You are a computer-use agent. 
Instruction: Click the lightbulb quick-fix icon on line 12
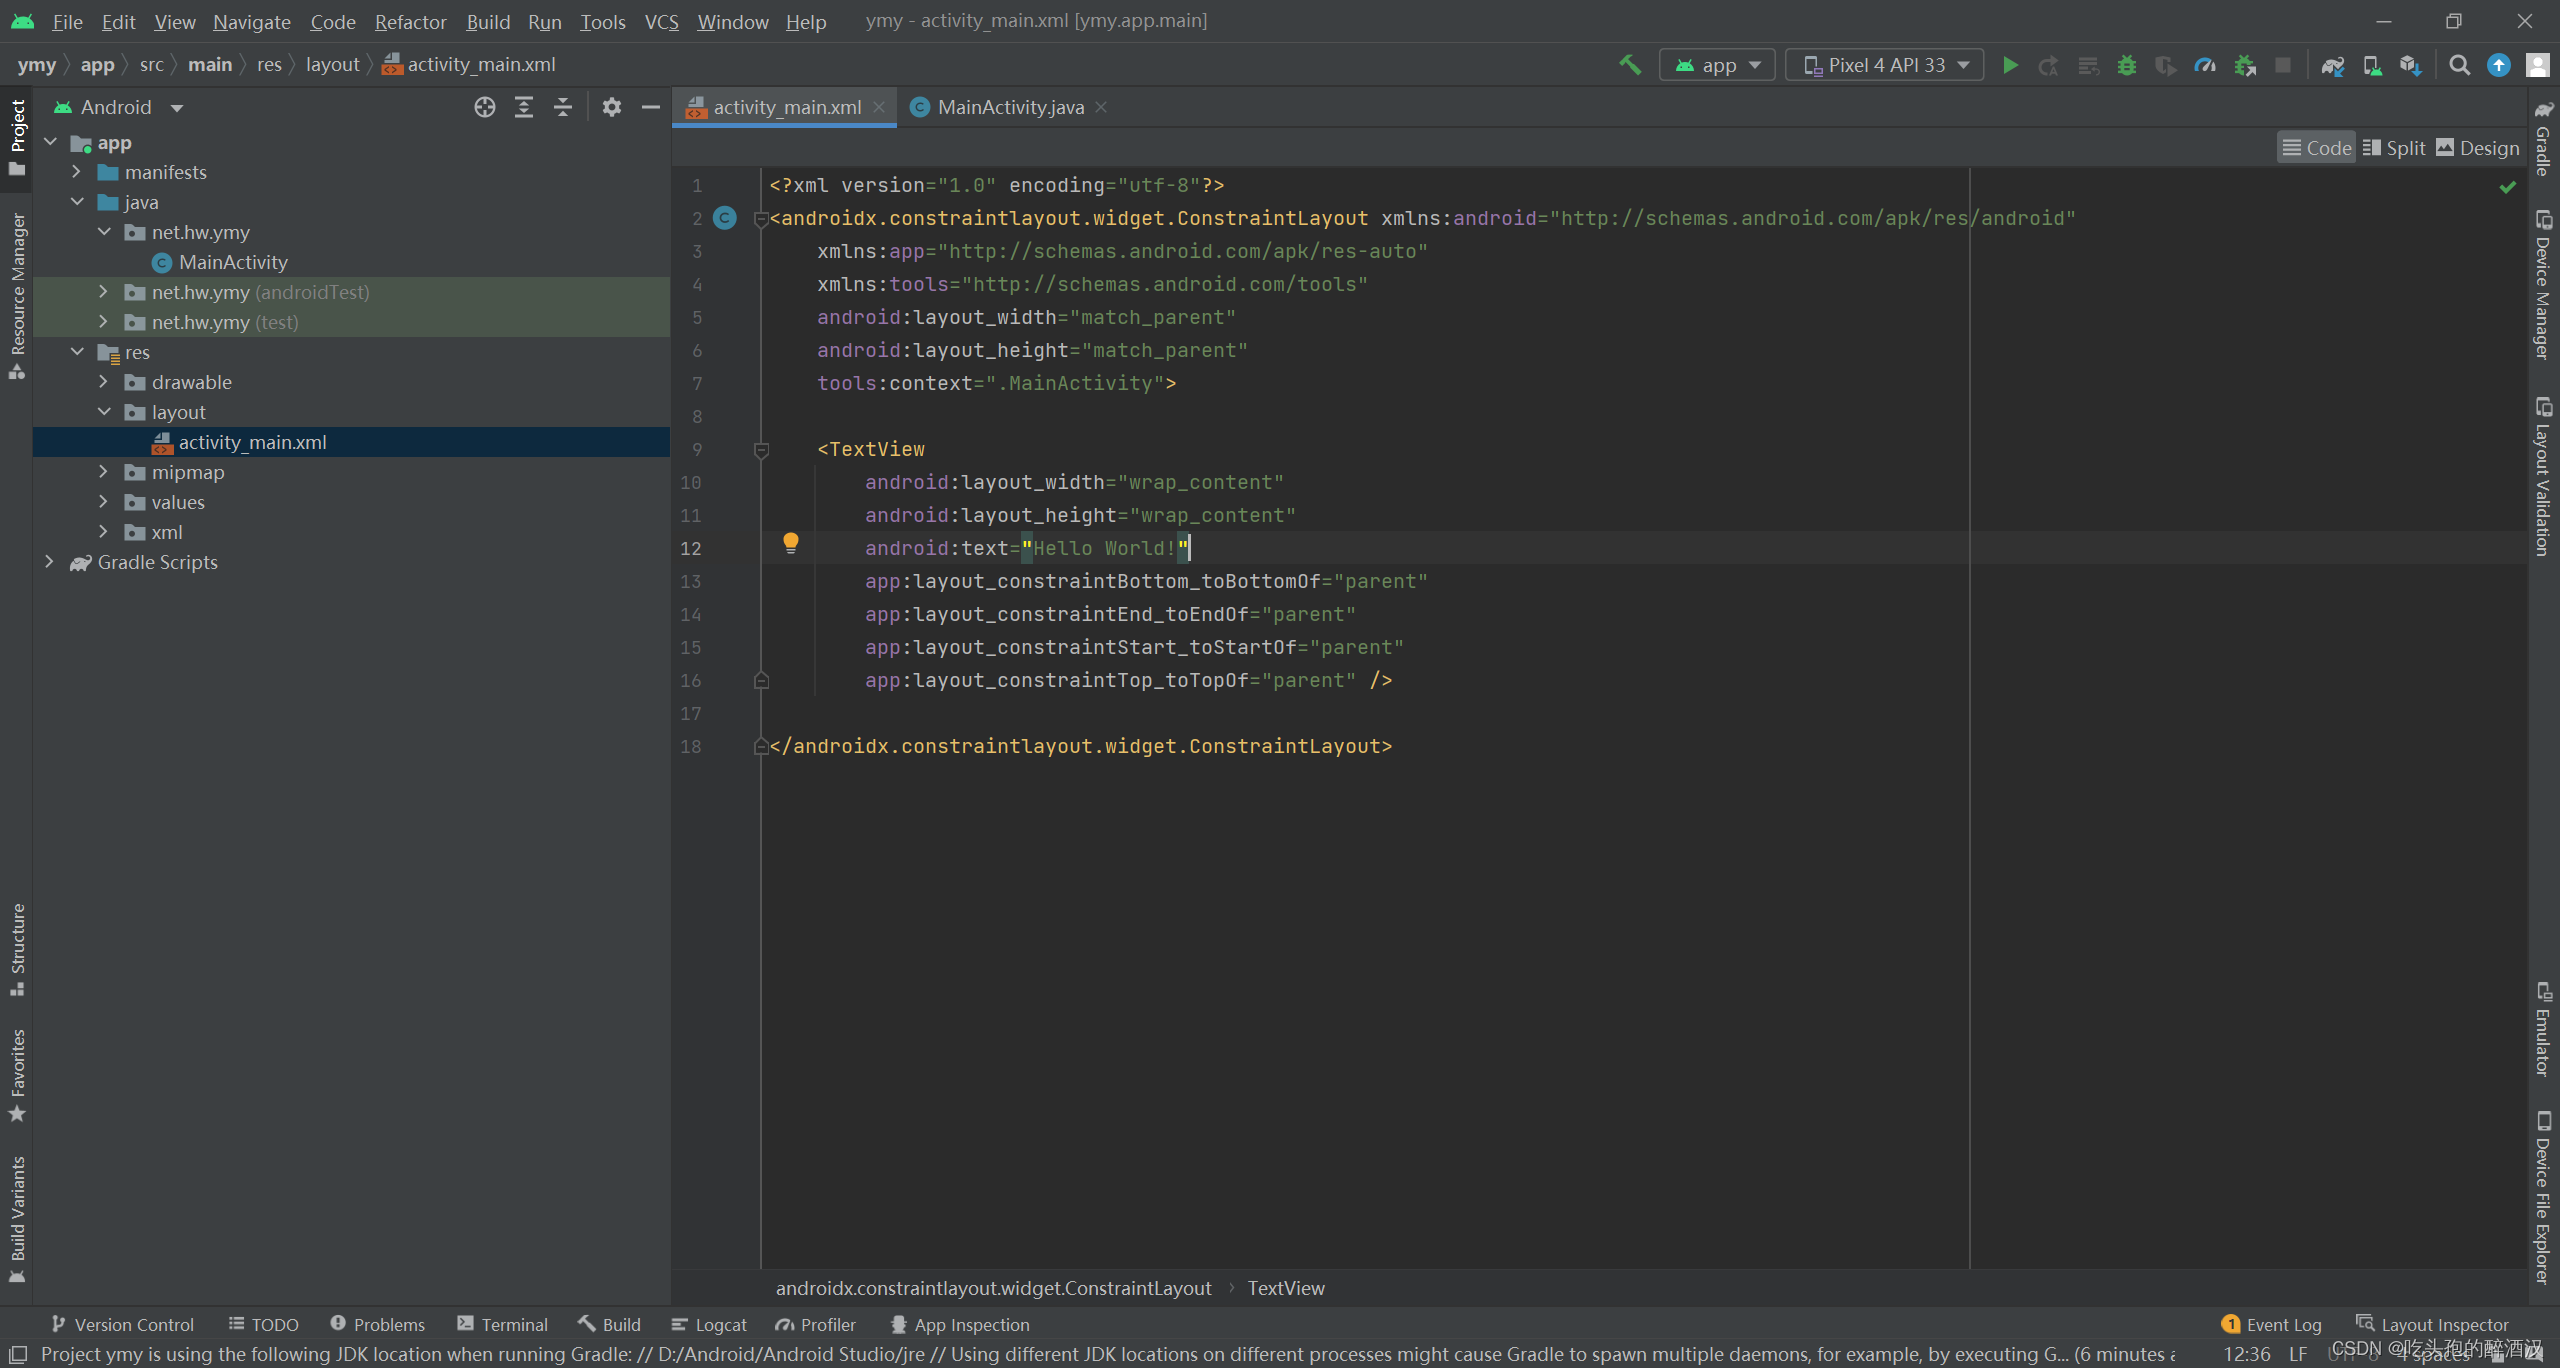tap(791, 543)
